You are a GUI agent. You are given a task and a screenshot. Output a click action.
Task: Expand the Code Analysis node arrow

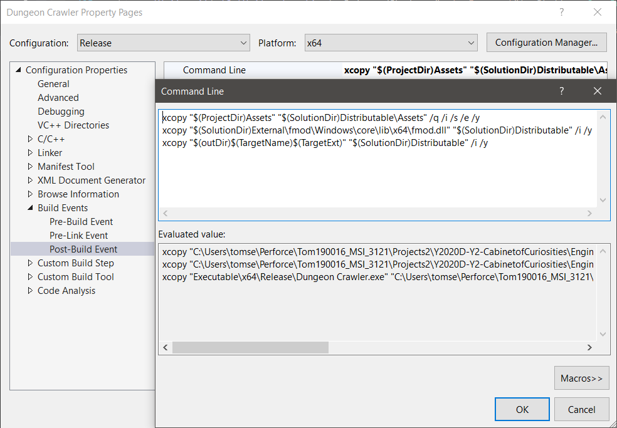click(x=30, y=290)
